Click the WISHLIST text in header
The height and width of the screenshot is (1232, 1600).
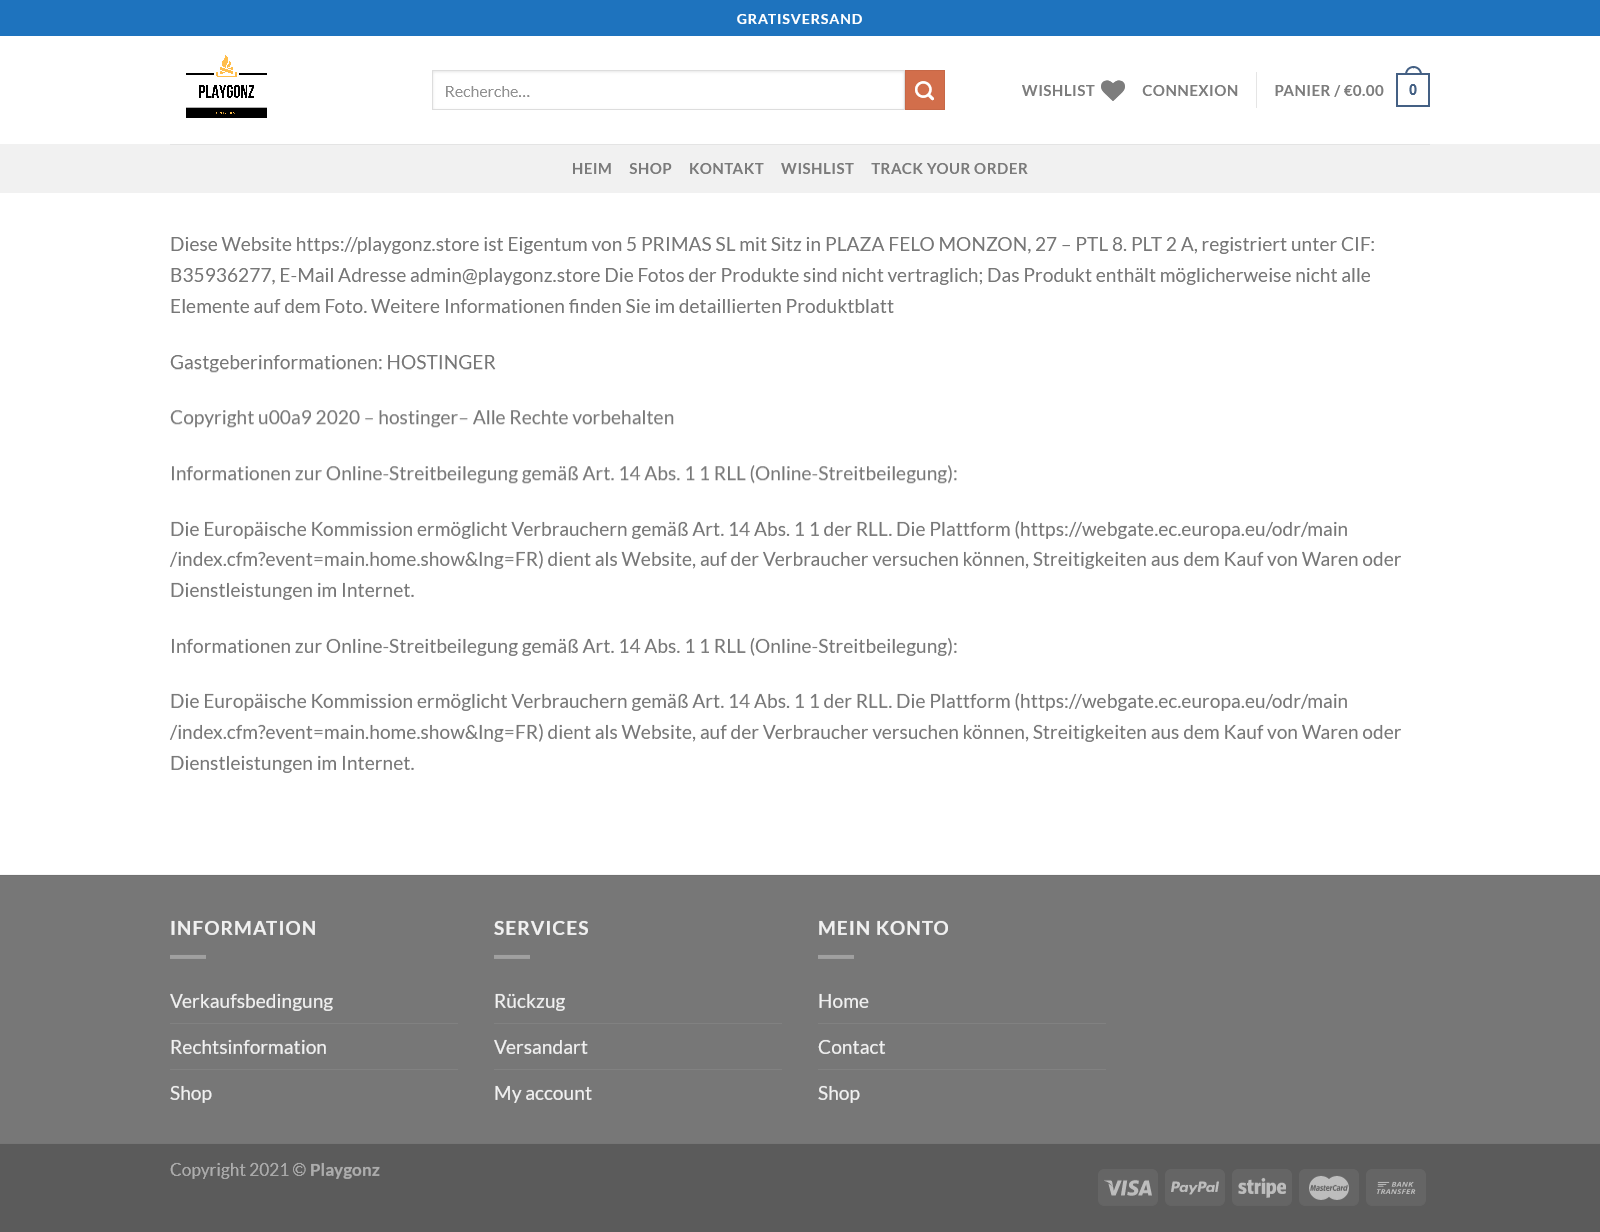1058,90
